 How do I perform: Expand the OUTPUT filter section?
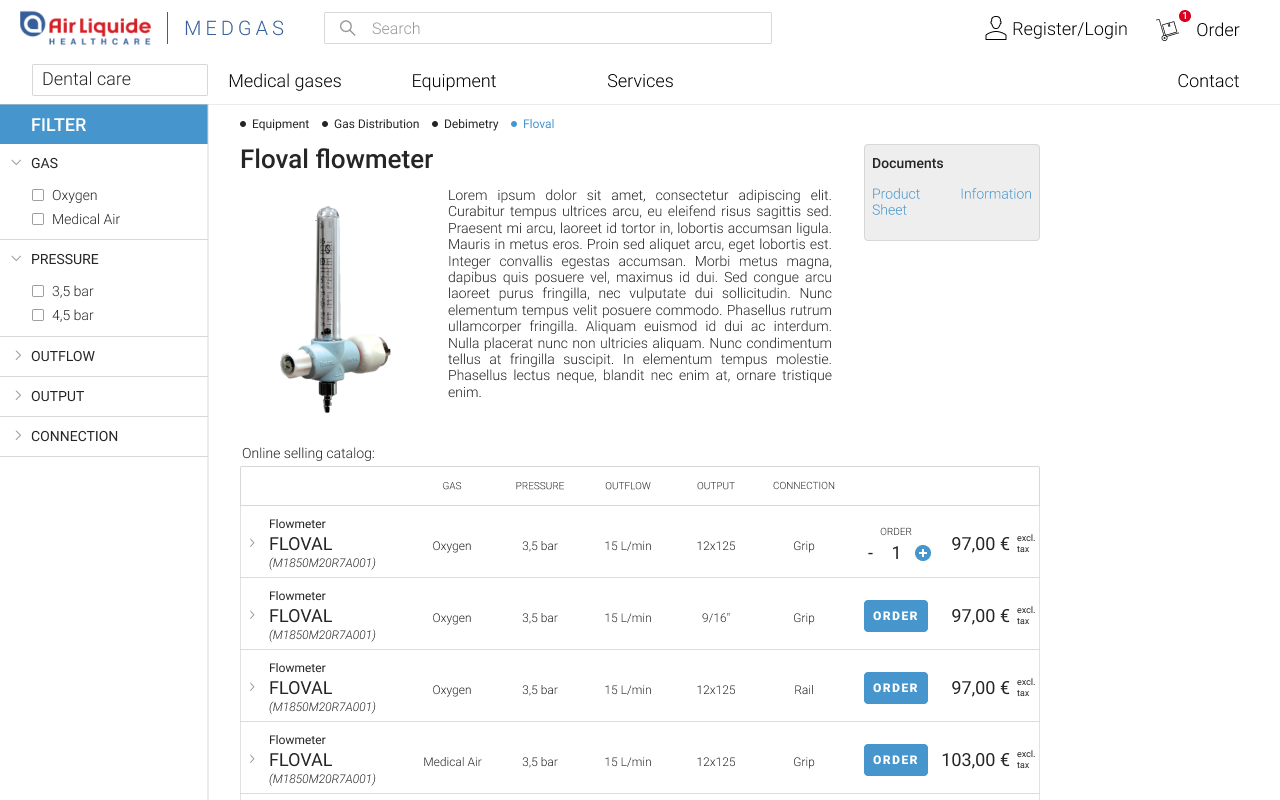[18, 395]
